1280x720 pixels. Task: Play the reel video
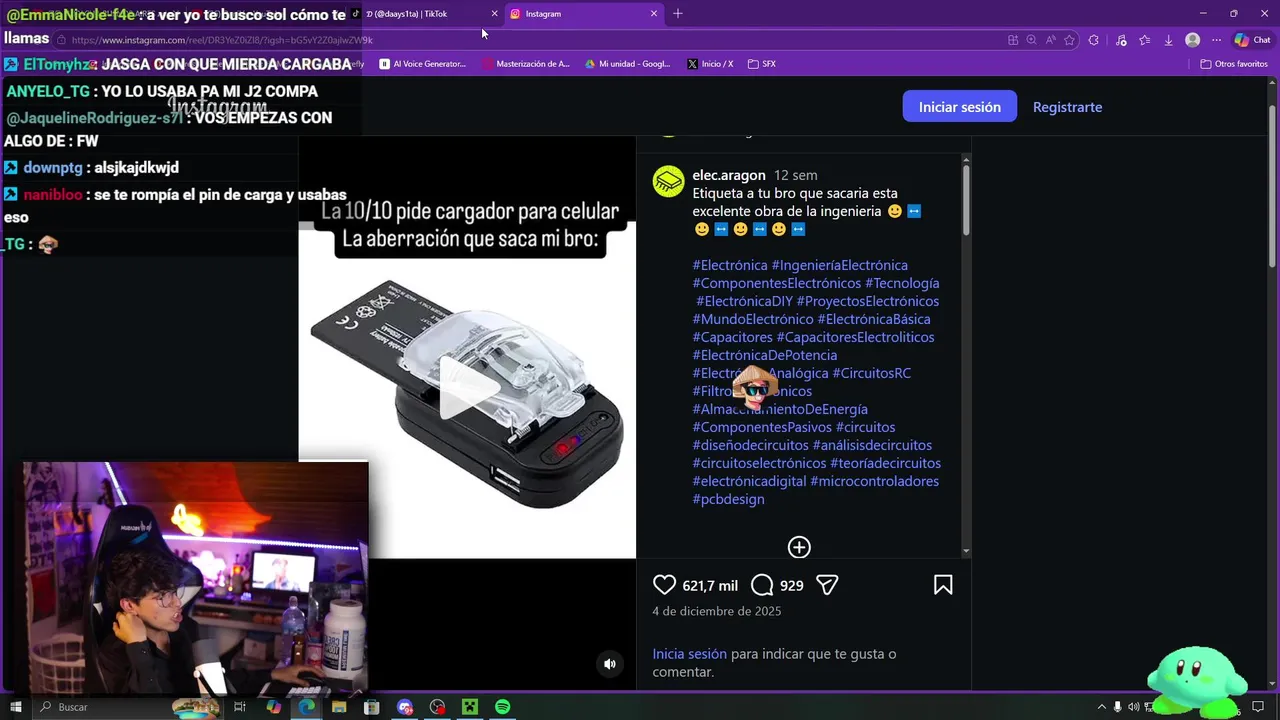467,390
